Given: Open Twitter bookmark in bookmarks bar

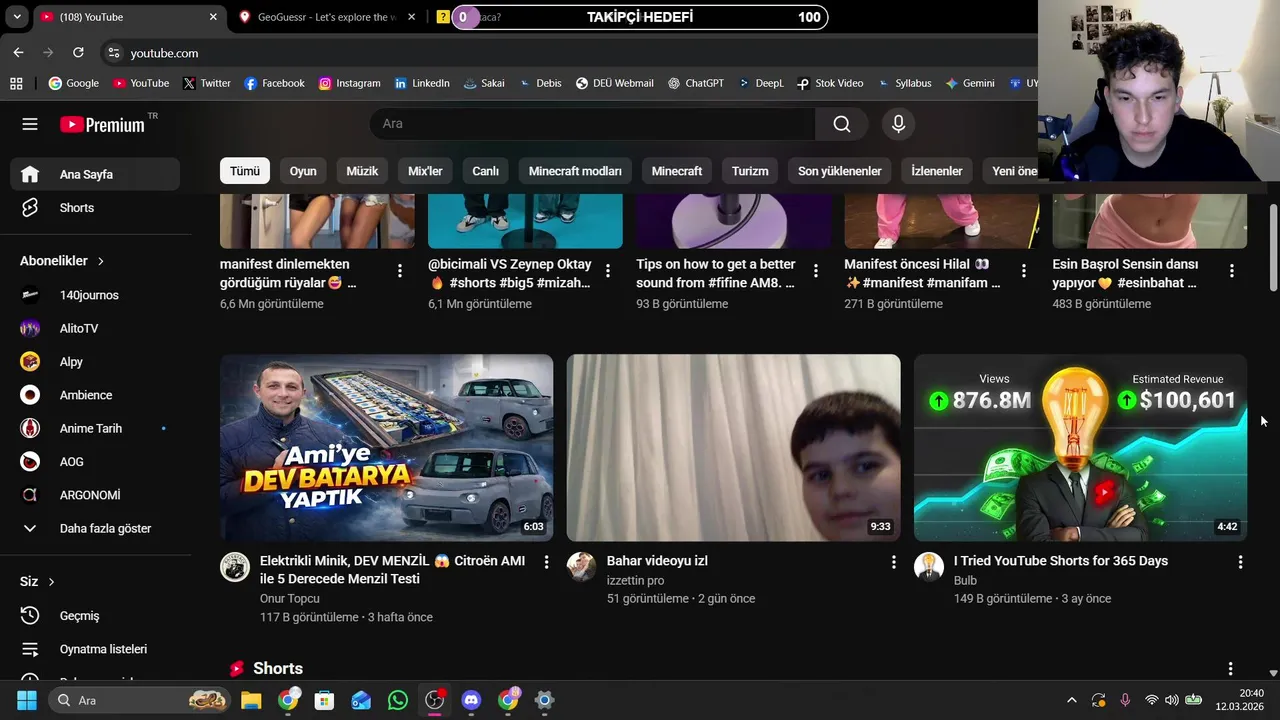Looking at the screenshot, I should click(207, 83).
